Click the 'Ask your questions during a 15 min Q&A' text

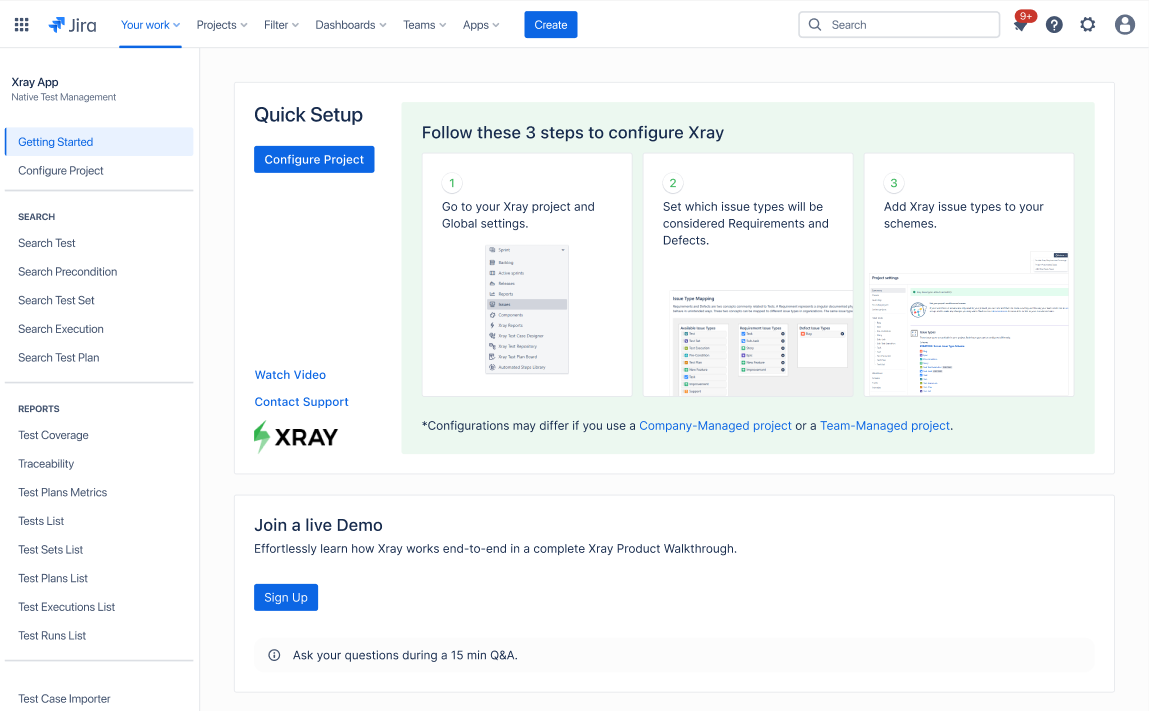(405, 655)
